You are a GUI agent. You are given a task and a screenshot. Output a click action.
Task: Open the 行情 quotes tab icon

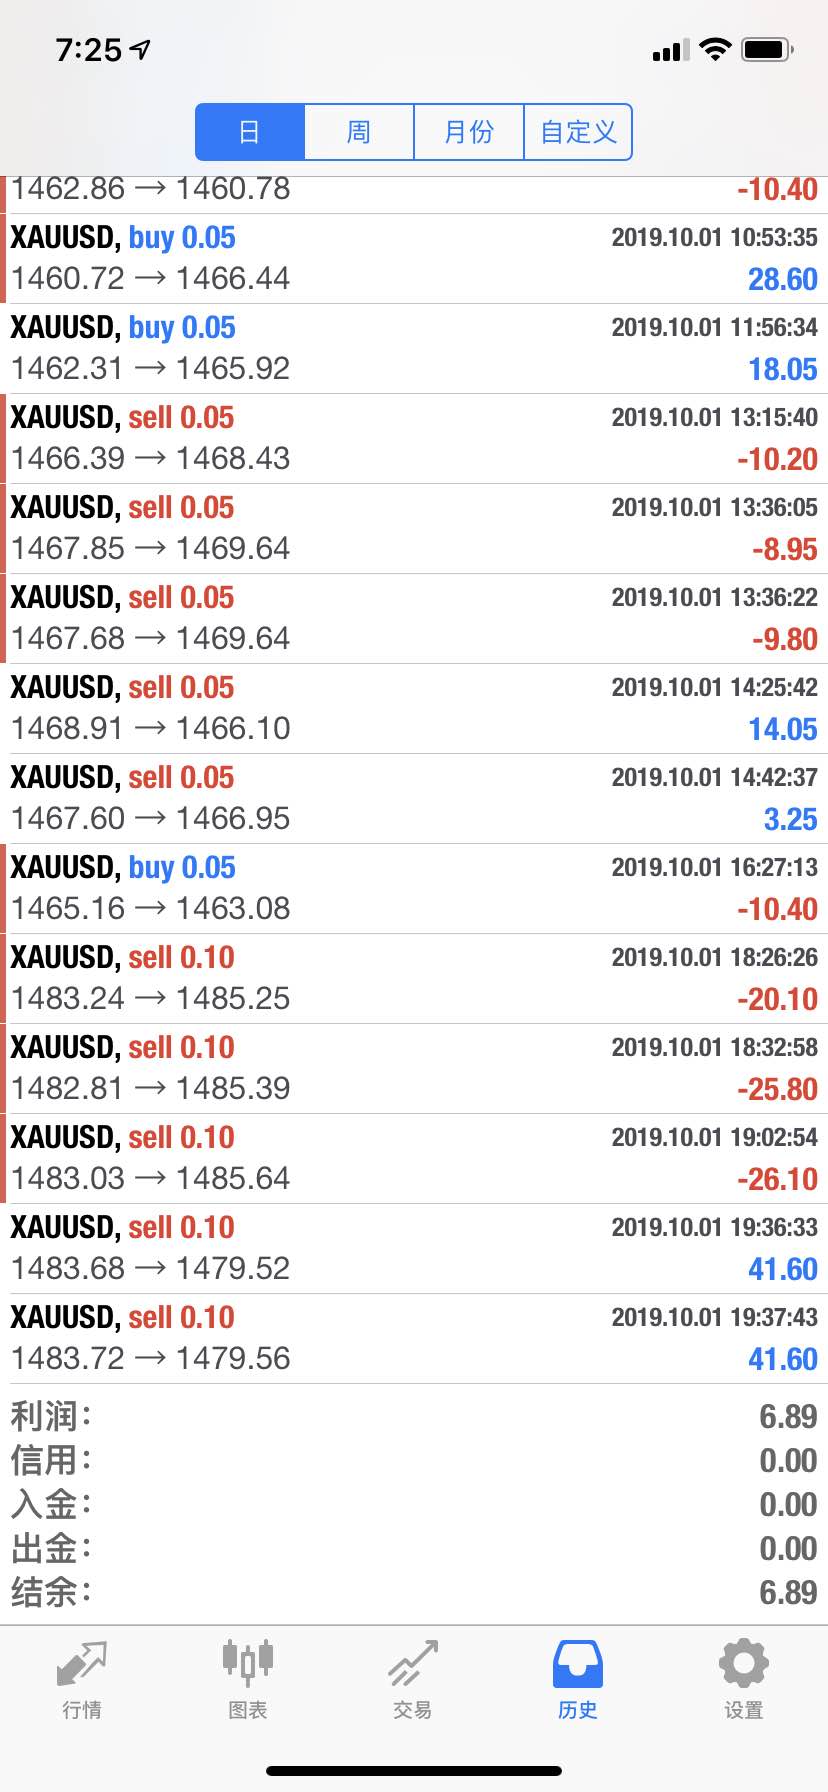tap(82, 1664)
